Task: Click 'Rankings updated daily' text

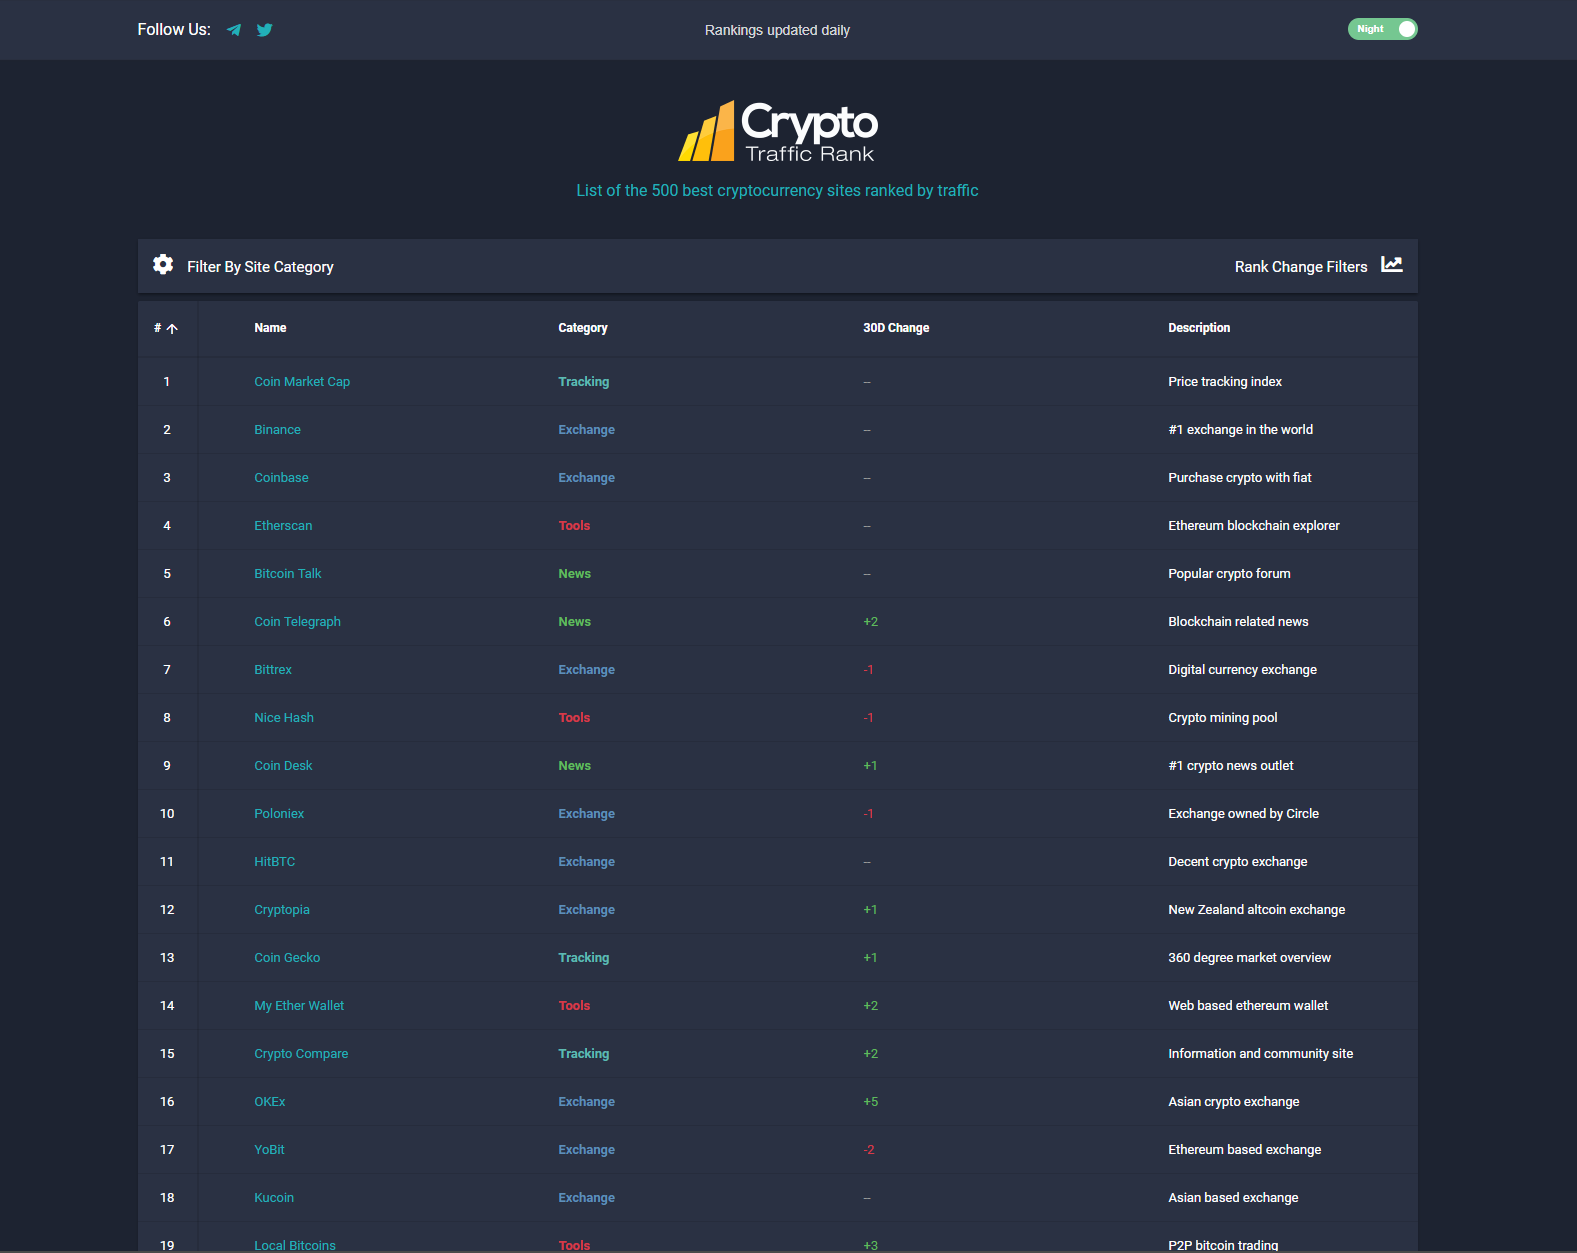Action: click(777, 31)
